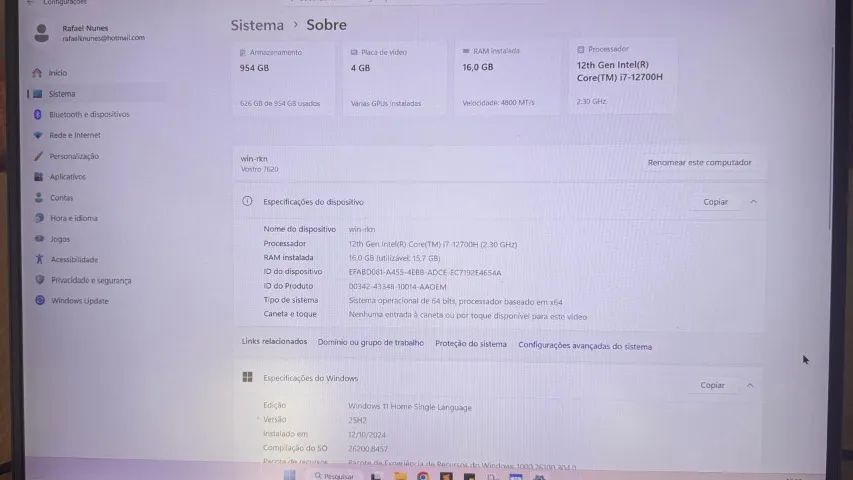Go to Personalização settings
The image size is (853, 480).
(x=74, y=156)
